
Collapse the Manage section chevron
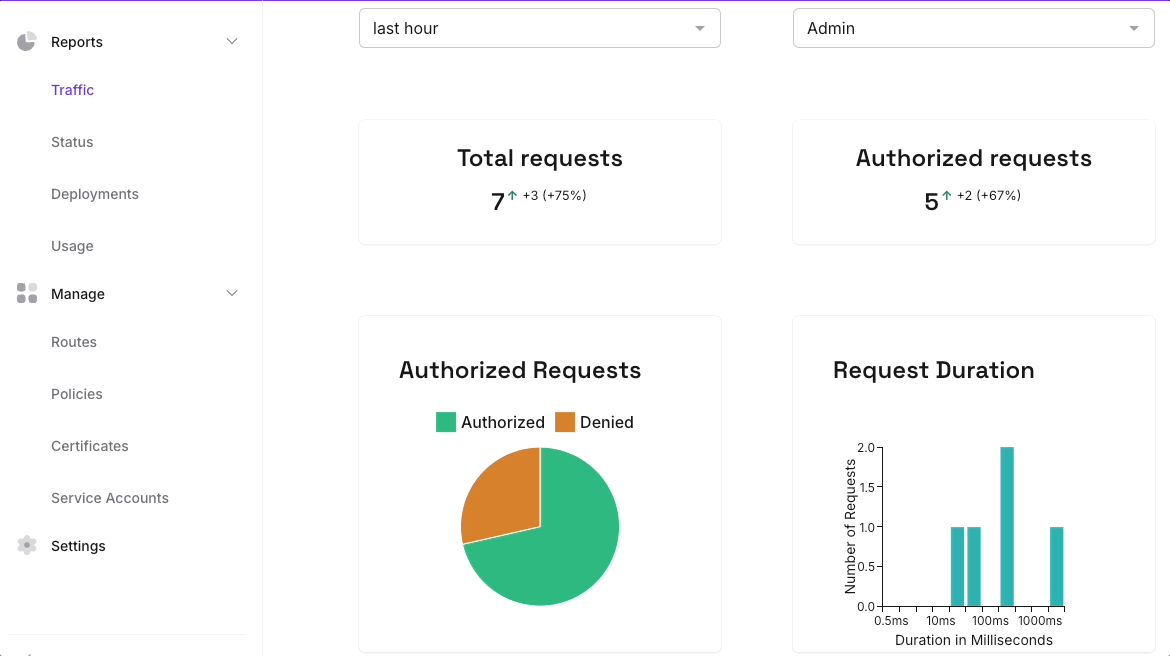point(231,293)
